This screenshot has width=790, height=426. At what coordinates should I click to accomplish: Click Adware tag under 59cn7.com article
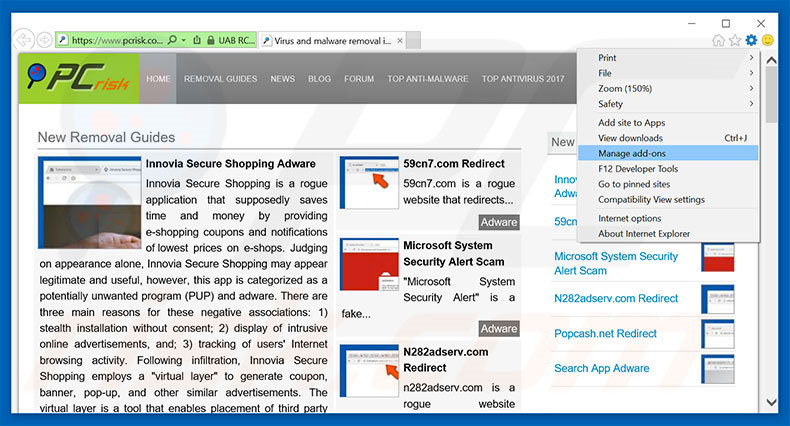pos(499,222)
